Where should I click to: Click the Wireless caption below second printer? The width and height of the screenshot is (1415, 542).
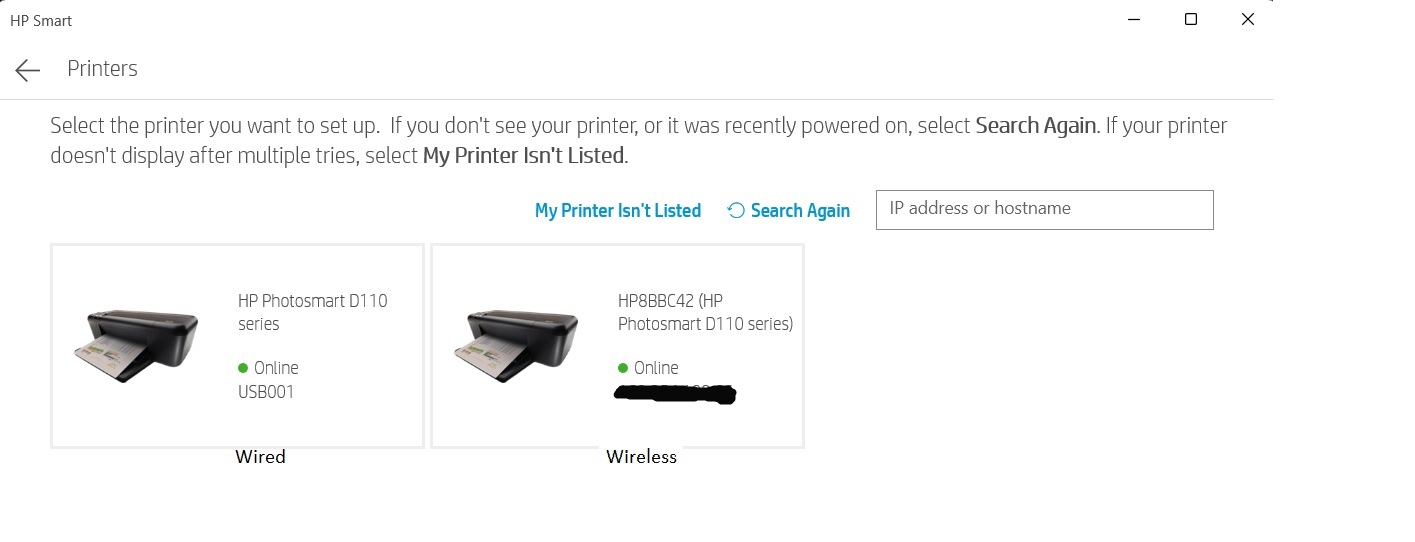click(x=641, y=457)
